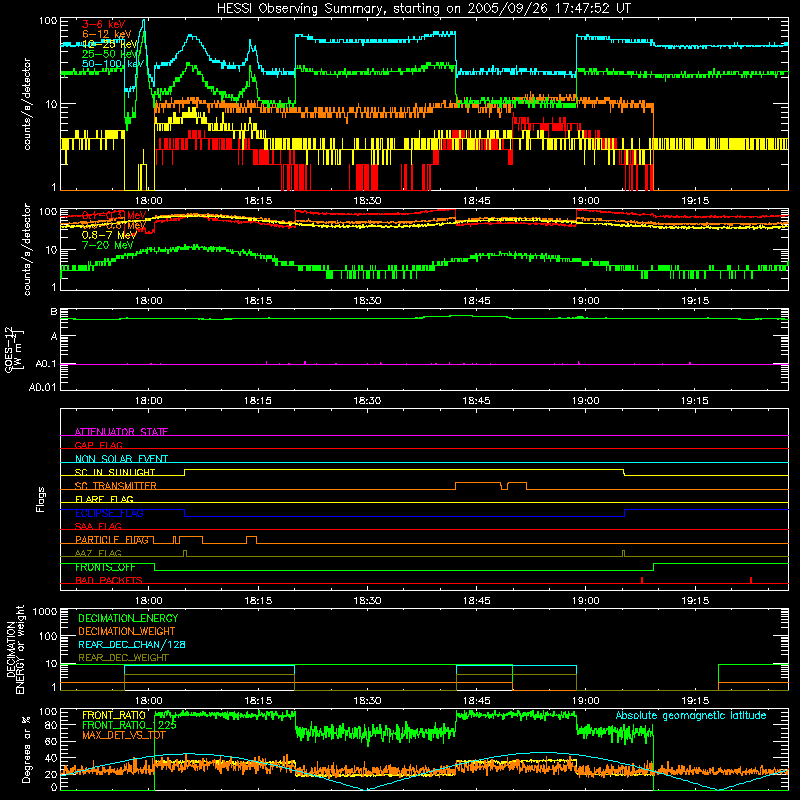Screen dimensions: 800x800
Task: Click the 80 tick on Degrees axis
Action: [51, 725]
